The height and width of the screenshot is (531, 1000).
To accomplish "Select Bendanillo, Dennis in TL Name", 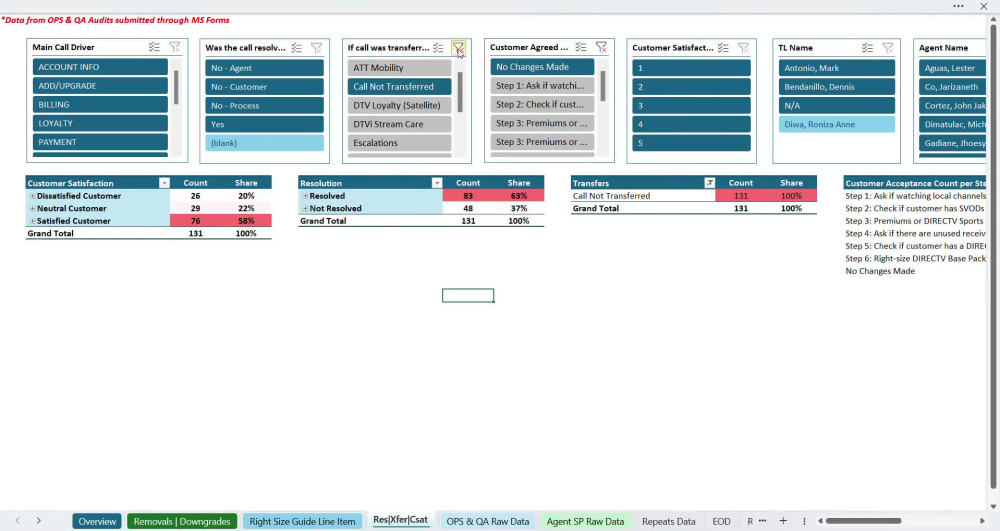I will point(837,87).
